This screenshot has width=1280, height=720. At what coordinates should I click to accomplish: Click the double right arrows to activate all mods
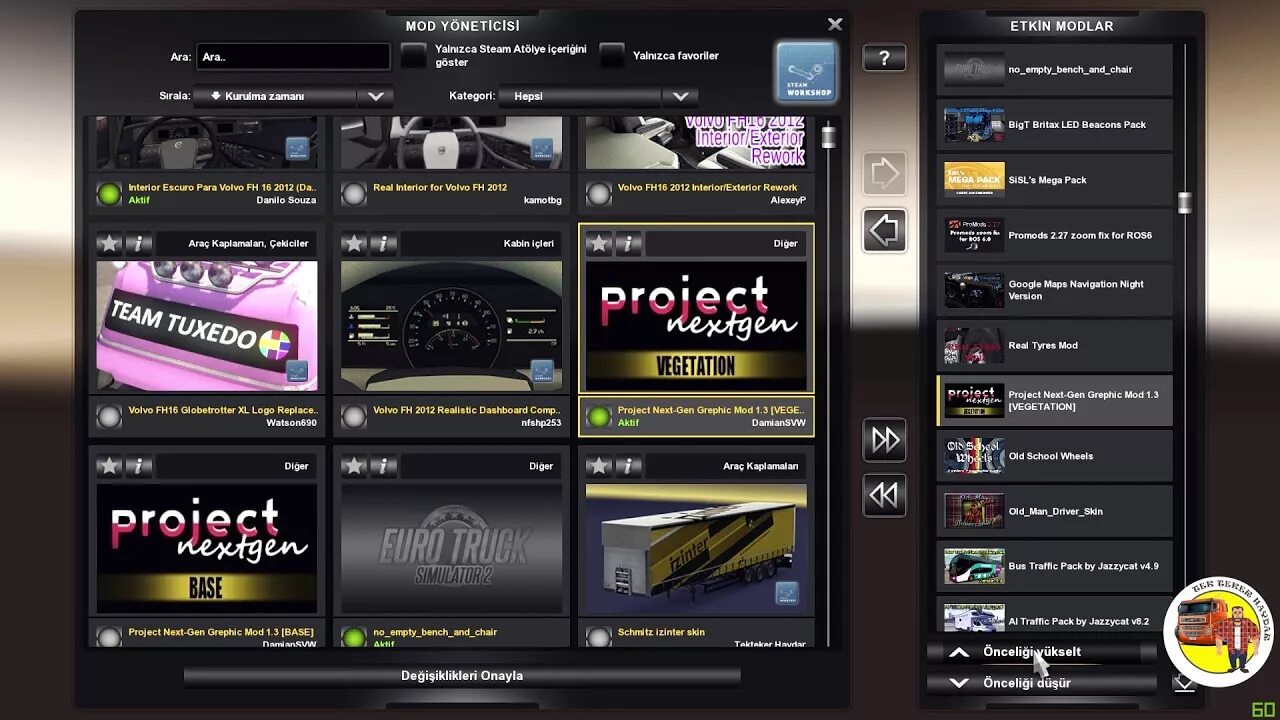tap(884, 440)
